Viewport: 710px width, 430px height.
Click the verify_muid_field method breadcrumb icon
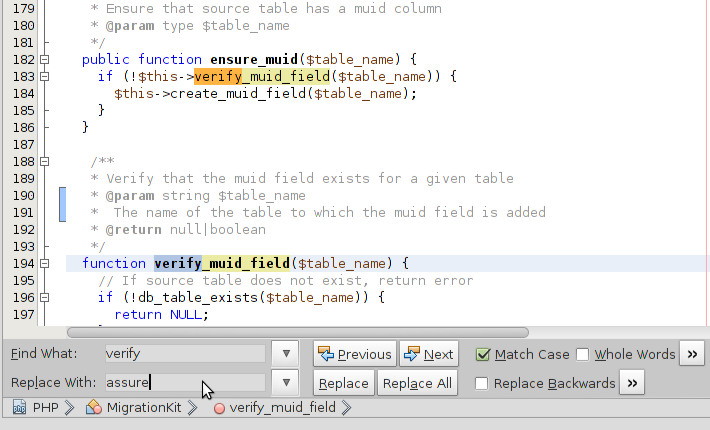(219, 407)
